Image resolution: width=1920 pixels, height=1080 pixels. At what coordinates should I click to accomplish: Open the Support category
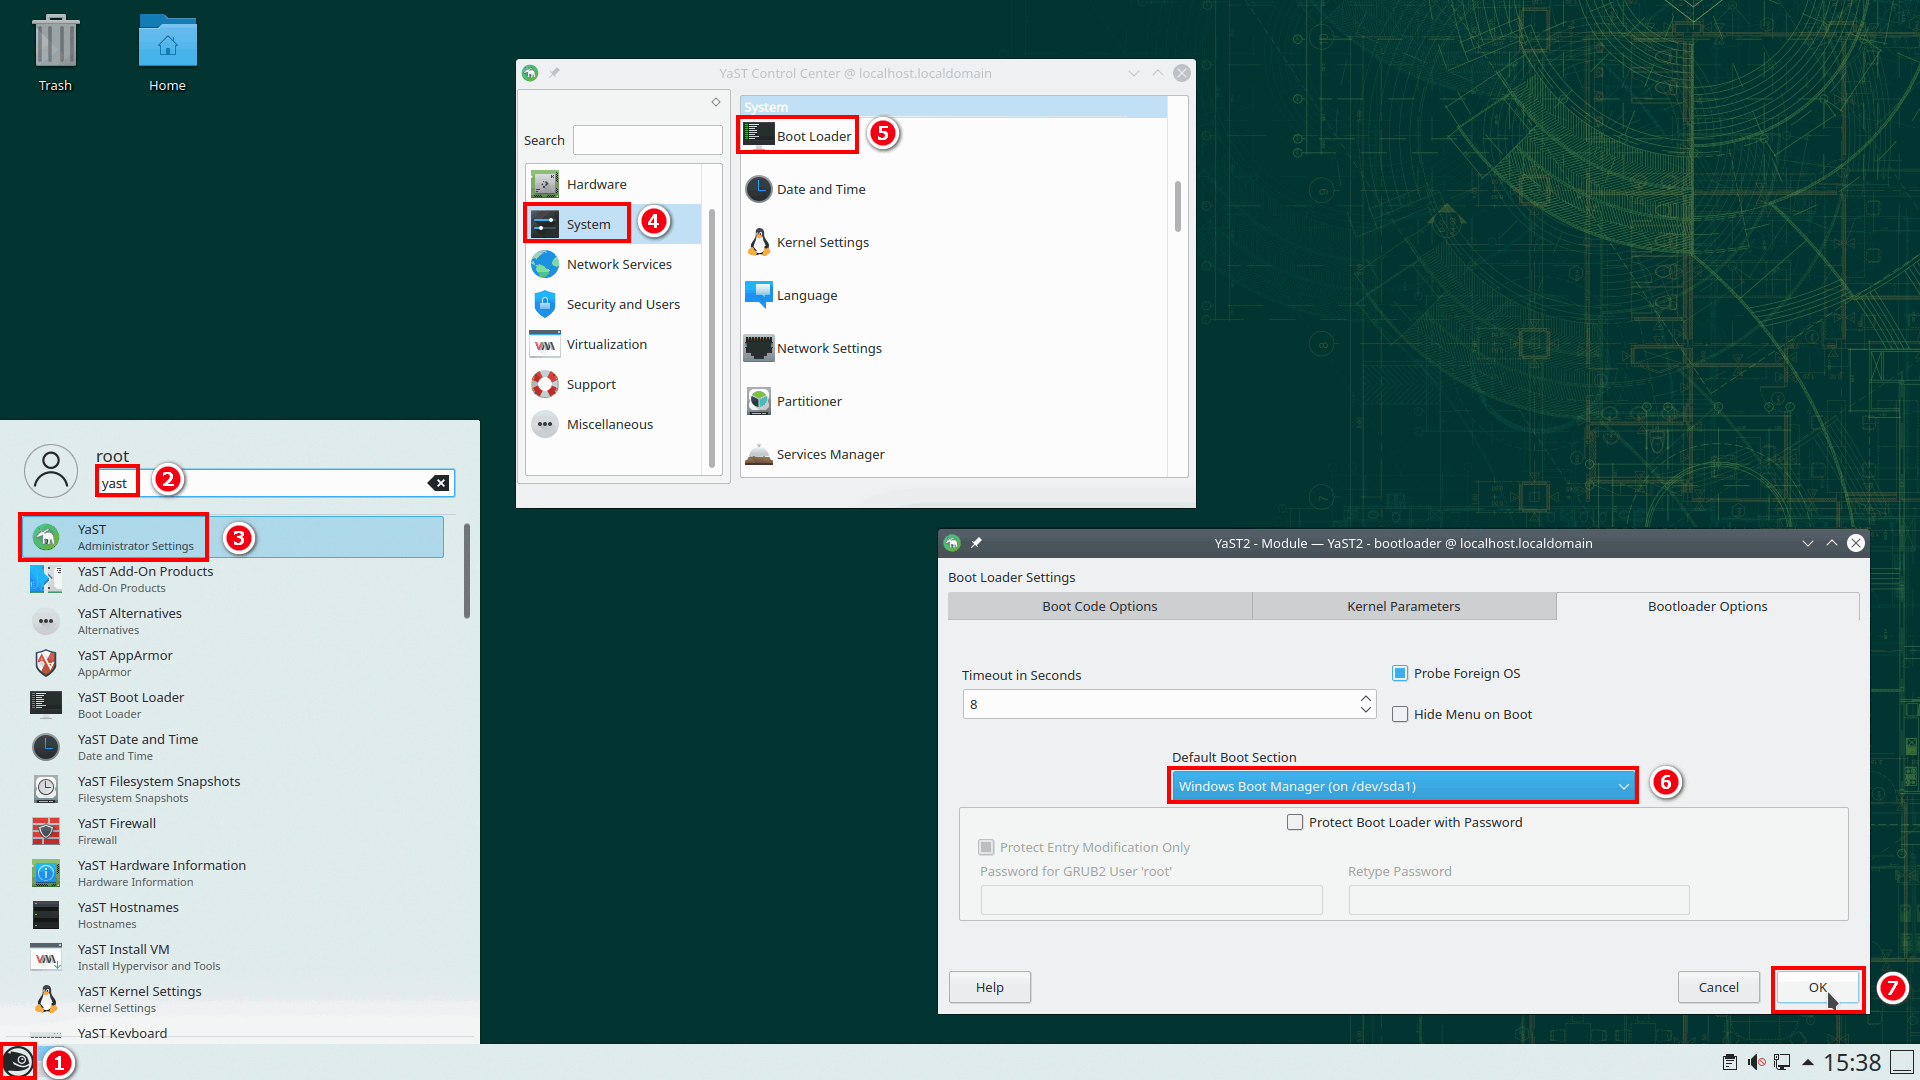coord(614,384)
